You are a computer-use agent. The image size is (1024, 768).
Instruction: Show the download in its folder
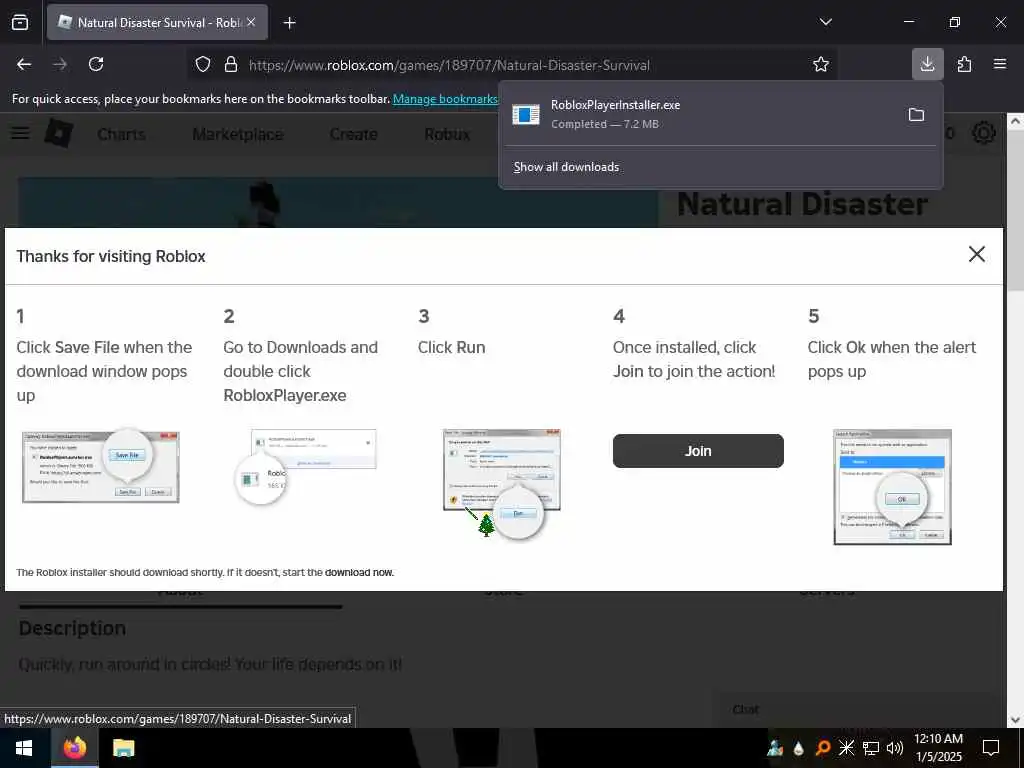pos(916,115)
